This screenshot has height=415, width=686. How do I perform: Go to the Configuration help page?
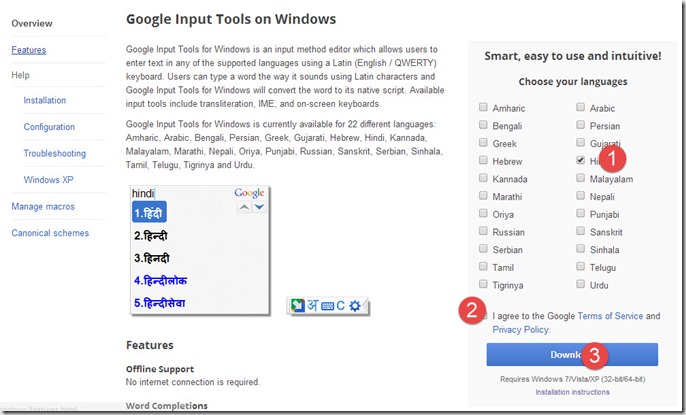tap(49, 127)
